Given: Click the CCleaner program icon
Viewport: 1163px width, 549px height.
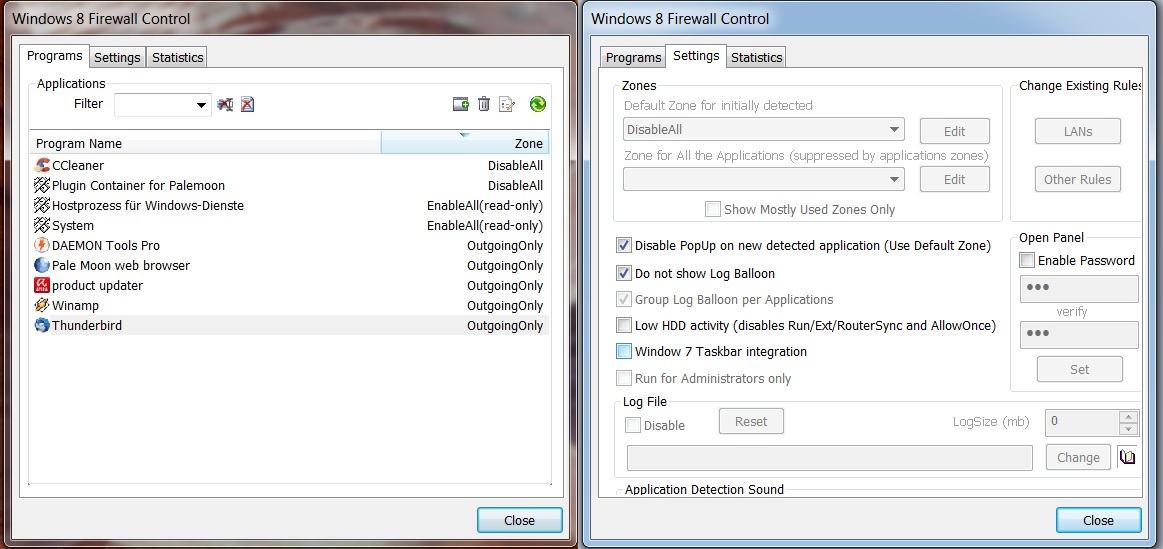Looking at the screenshot, I should click(x=42, y=165).
